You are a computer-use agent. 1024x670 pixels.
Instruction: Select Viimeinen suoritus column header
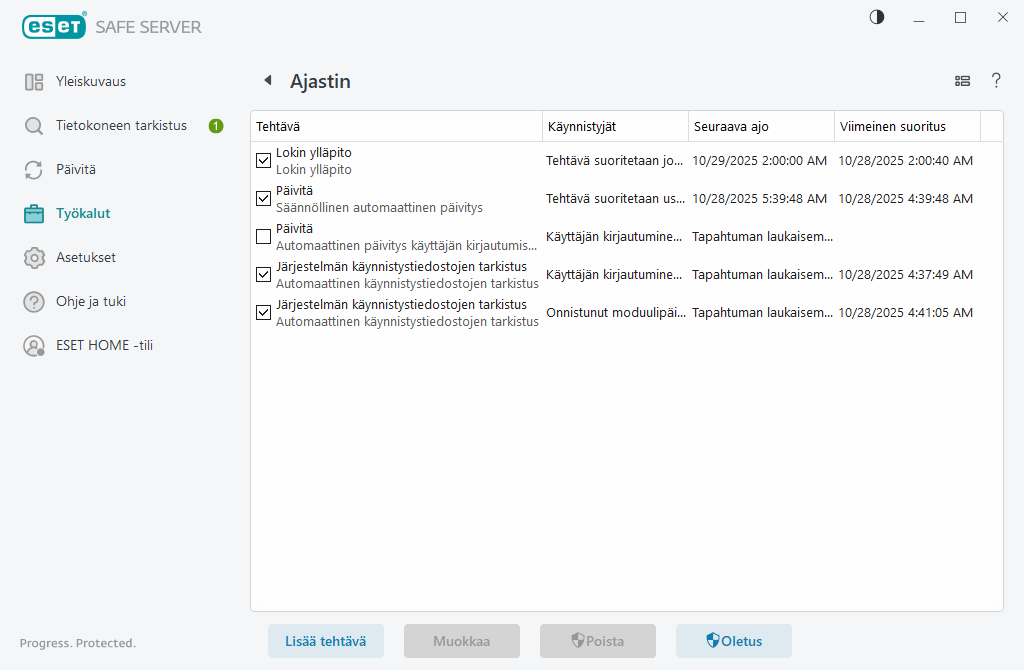906,127
